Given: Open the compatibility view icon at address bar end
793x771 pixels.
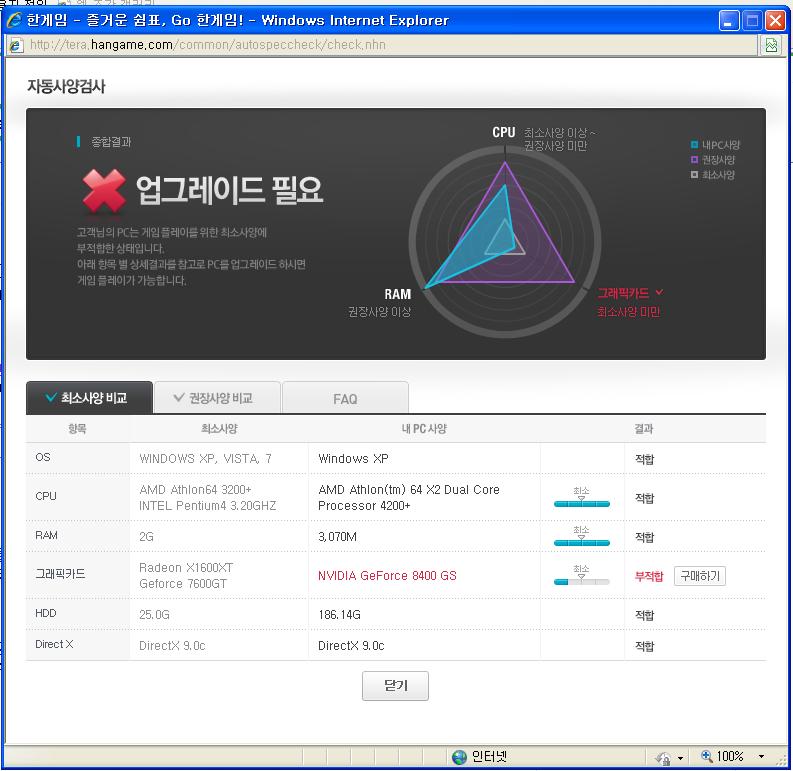Looking at the screenshot, I should point(771,46).
